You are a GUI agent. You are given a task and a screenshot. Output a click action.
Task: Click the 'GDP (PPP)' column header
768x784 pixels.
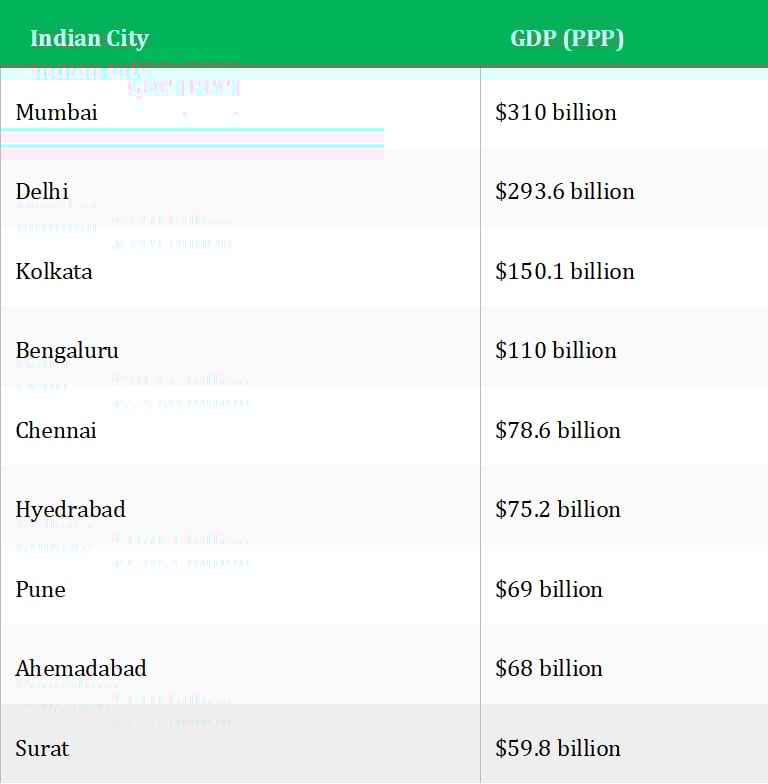pyautogui.click(x=566, y=39)
